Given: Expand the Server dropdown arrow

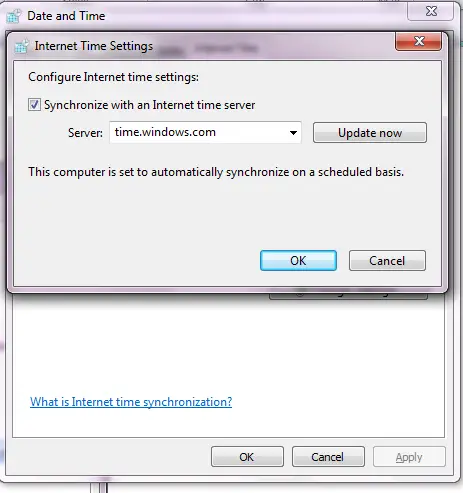Looking at the screenshot, I should coord(293,133).
